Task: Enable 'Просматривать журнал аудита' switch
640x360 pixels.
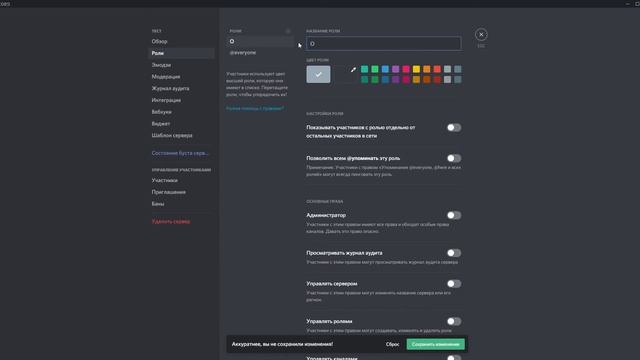Action: coord(454,253)
